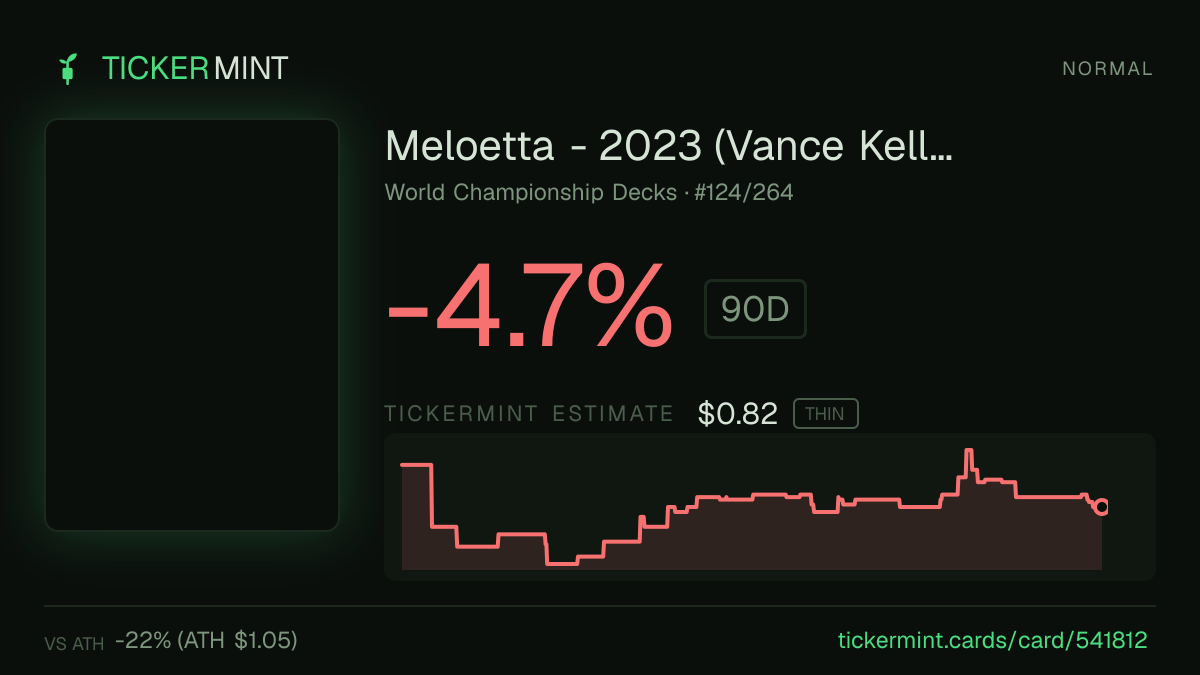The height and width of the screenshot is (675, 1200).
Task: Select the NORMAL label in top corner
Action: pyautogui.click(x=1107, y=69)
